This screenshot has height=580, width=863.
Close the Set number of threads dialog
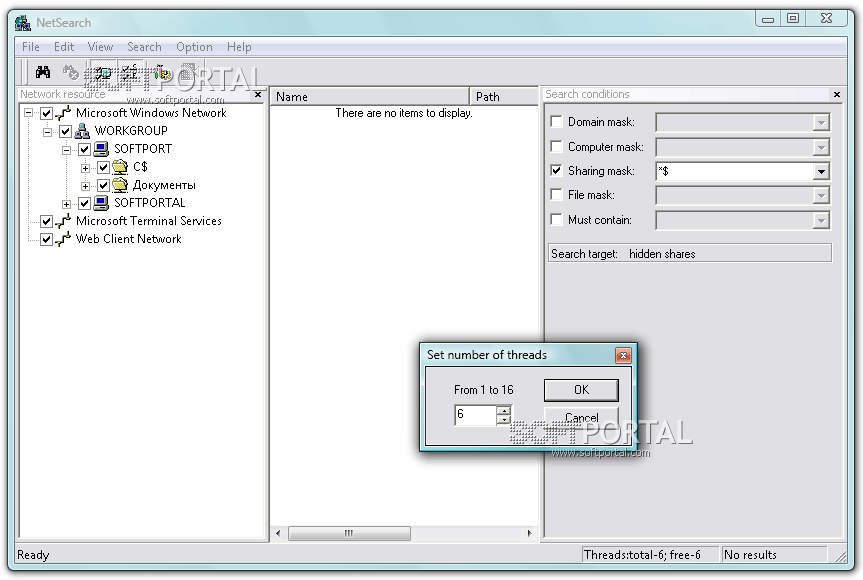pyautogui.click(x=623, y=355)
